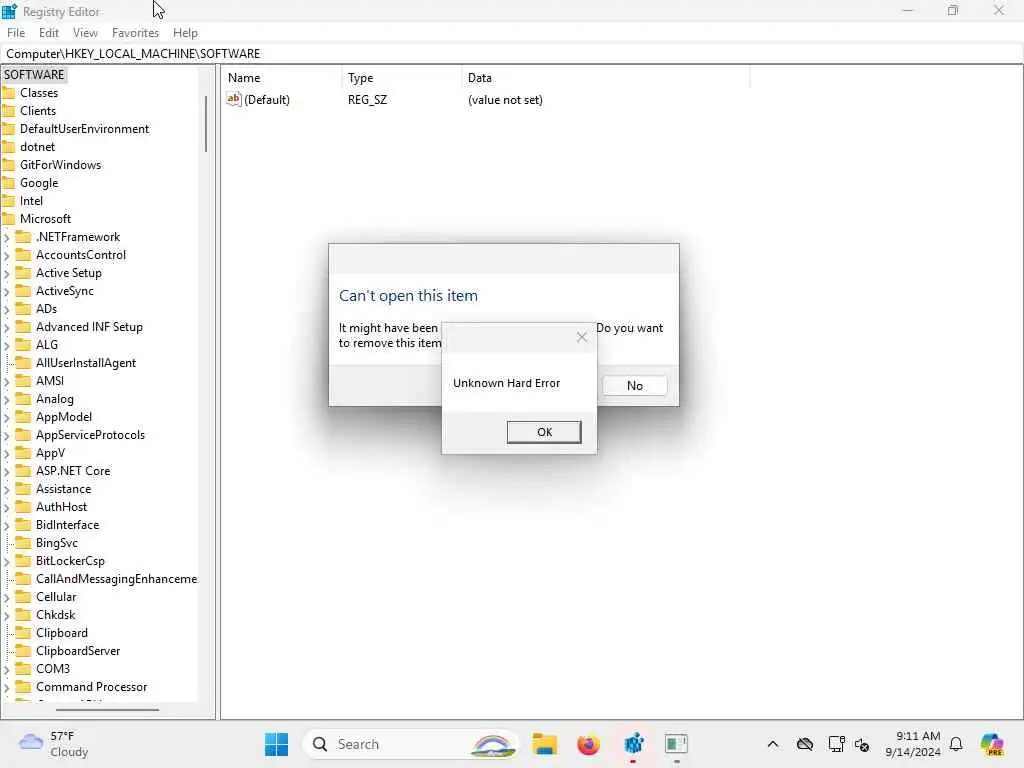The width and height of the screenshot is (1024, 768).
Task: Click the BingSvc folder icon
Action: point(23,543)
